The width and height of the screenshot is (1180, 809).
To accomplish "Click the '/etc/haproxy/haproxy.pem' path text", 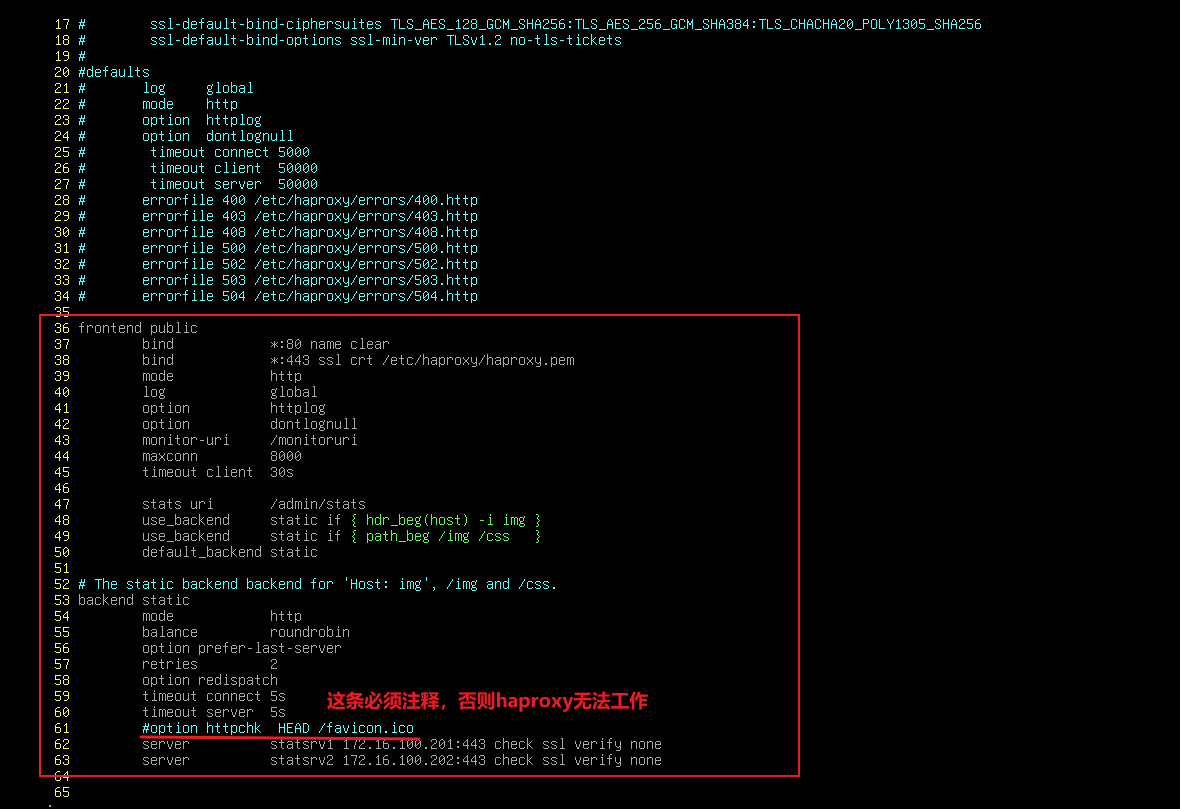I will coord(478,360).
